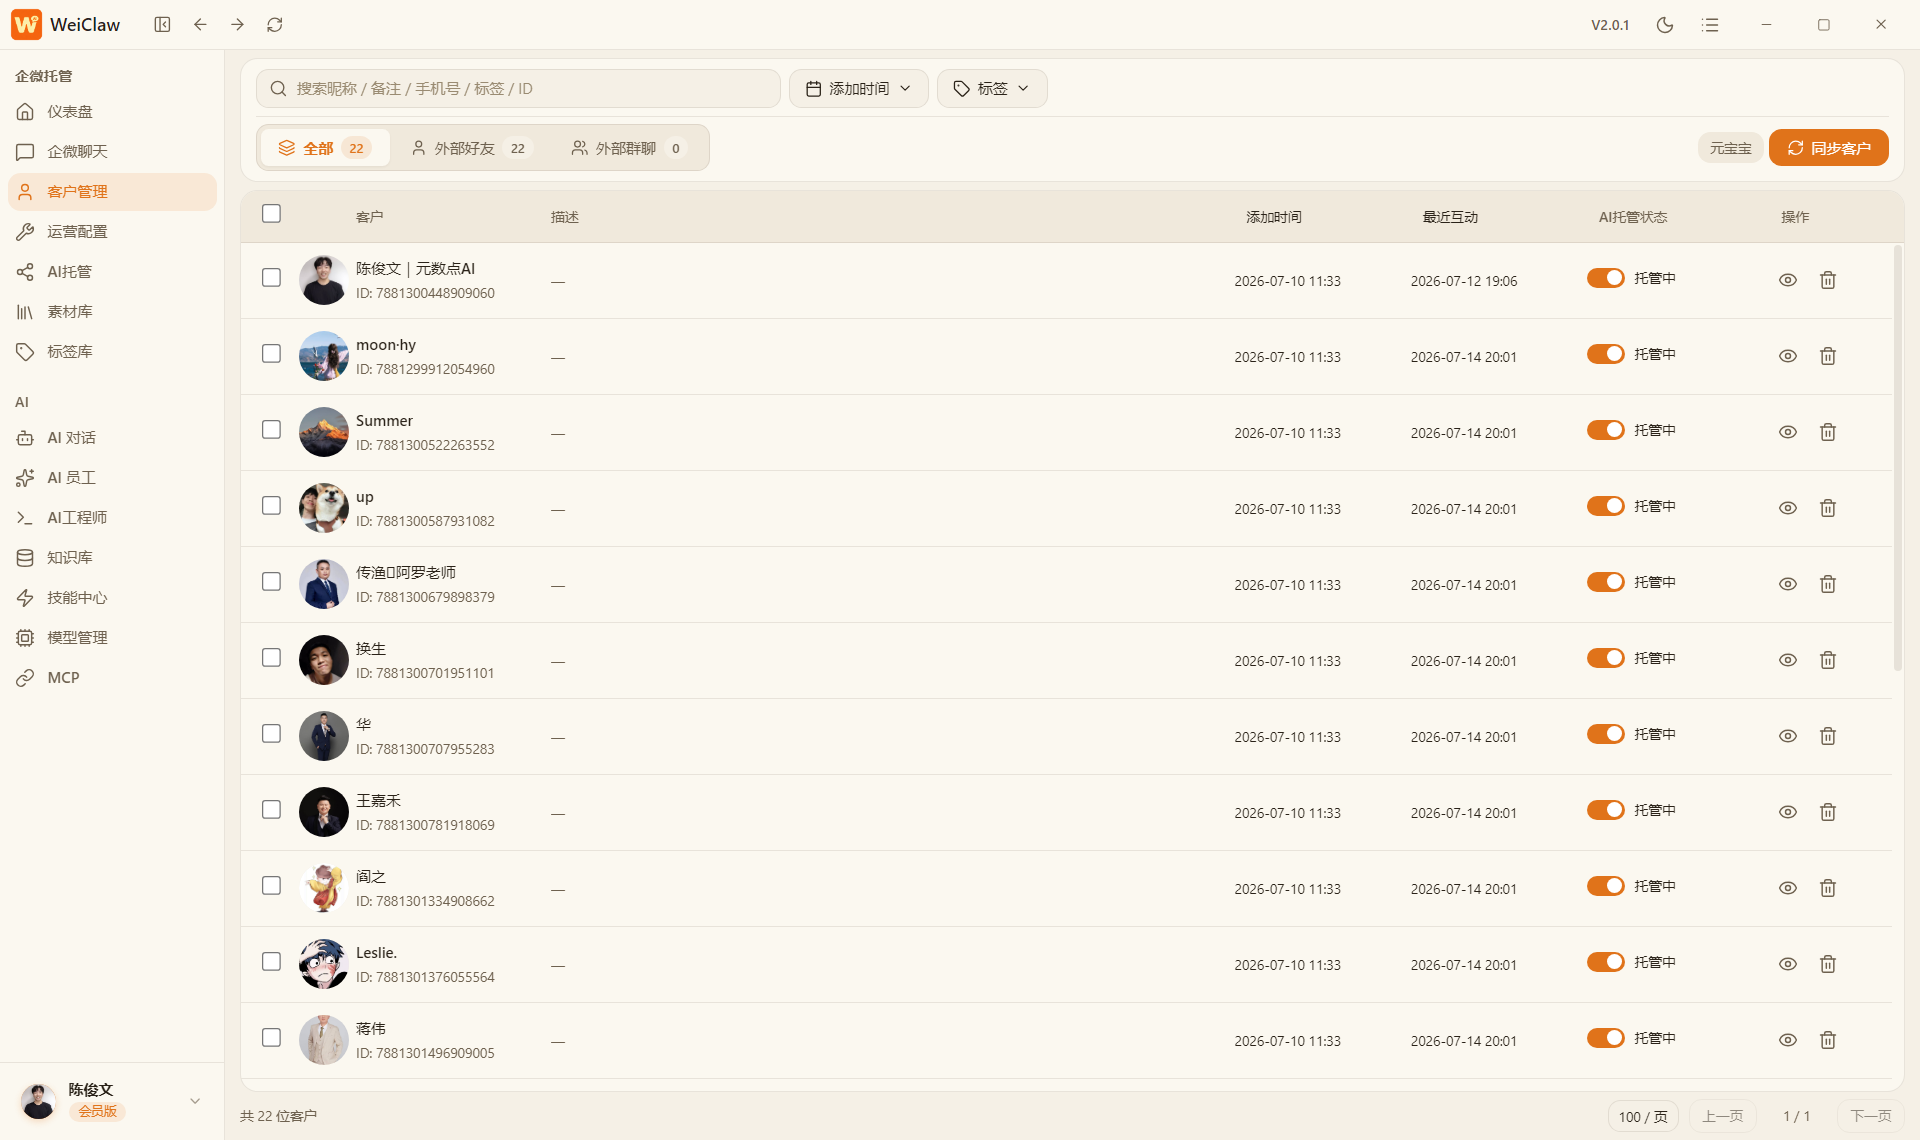The height and width of the screenshot is (1140, 1920).
Task: Turn off AI托管 toggle for 陈俊文
Action: coord(1606,278)
